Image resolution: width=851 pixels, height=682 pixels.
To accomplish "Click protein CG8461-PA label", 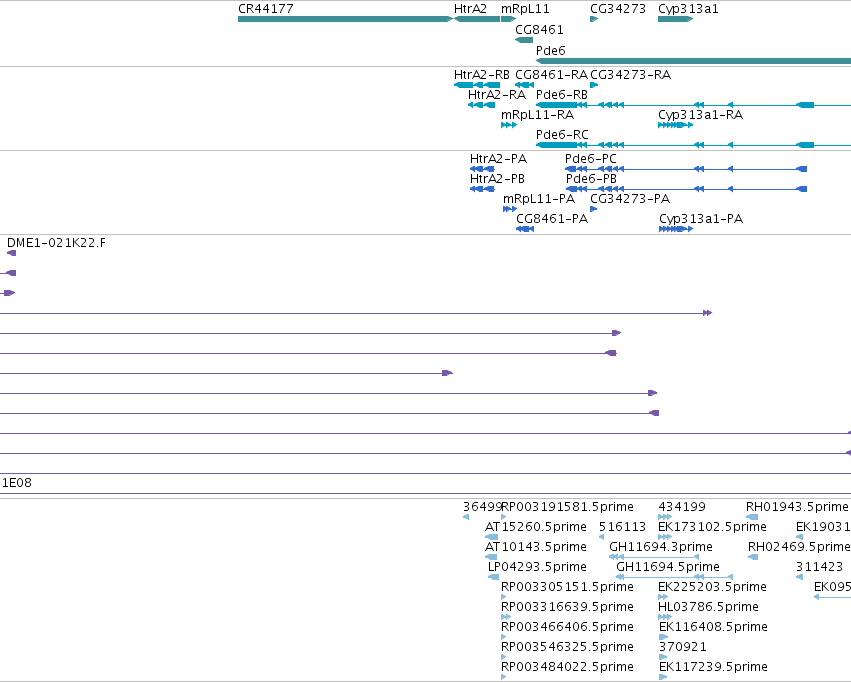I will coord(552,219).
